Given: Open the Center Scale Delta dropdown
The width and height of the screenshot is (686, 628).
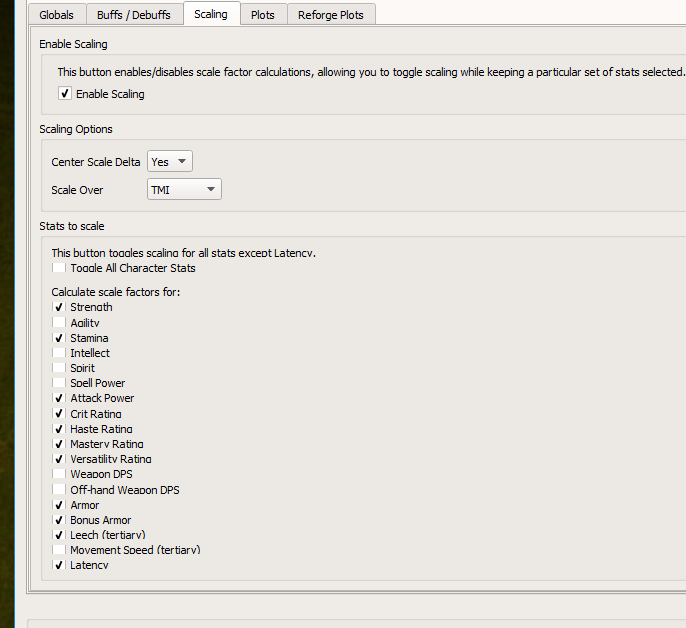Looking at the screenshot, I should [169, 162].
